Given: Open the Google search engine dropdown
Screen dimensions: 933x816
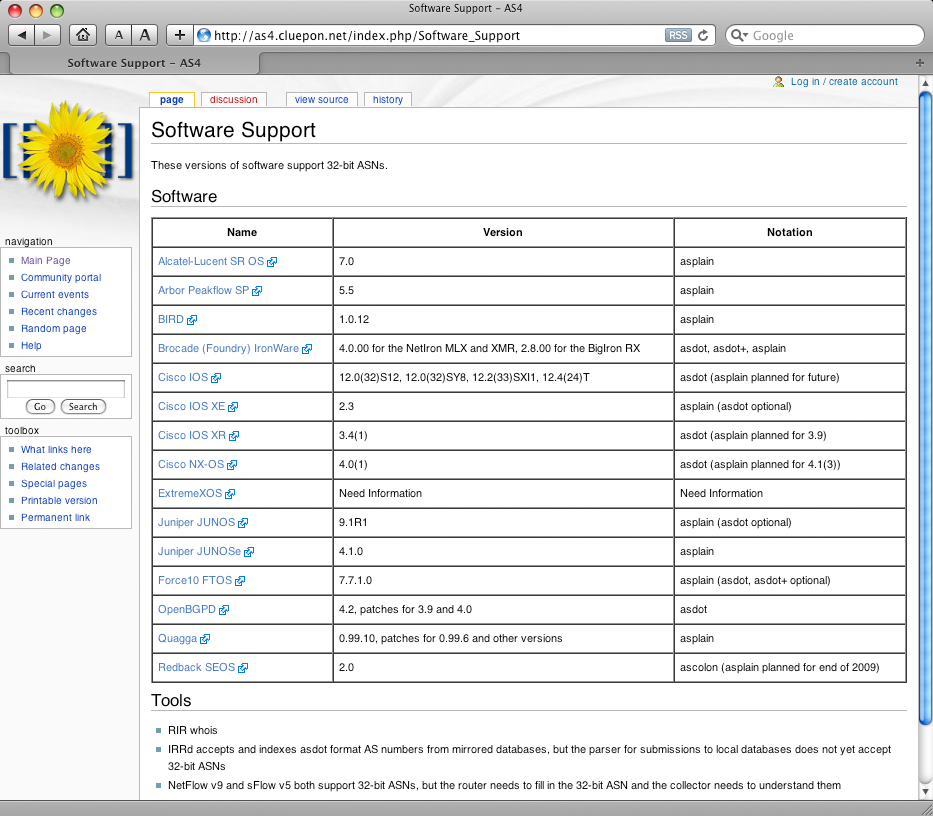Looking at the screenshot, I should (x=739, y=35).
